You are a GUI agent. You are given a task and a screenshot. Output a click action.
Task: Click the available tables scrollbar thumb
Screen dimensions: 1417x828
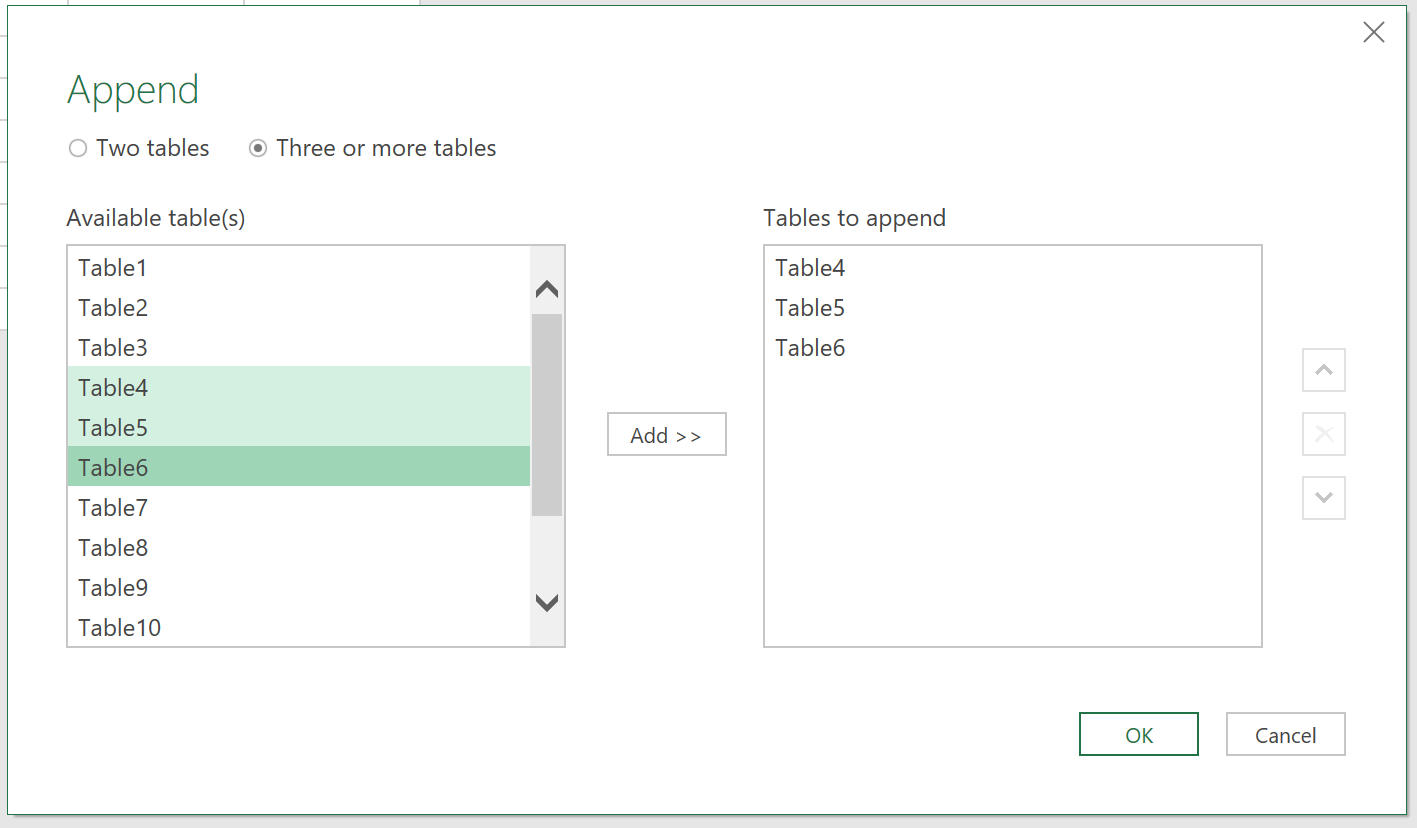547,415
